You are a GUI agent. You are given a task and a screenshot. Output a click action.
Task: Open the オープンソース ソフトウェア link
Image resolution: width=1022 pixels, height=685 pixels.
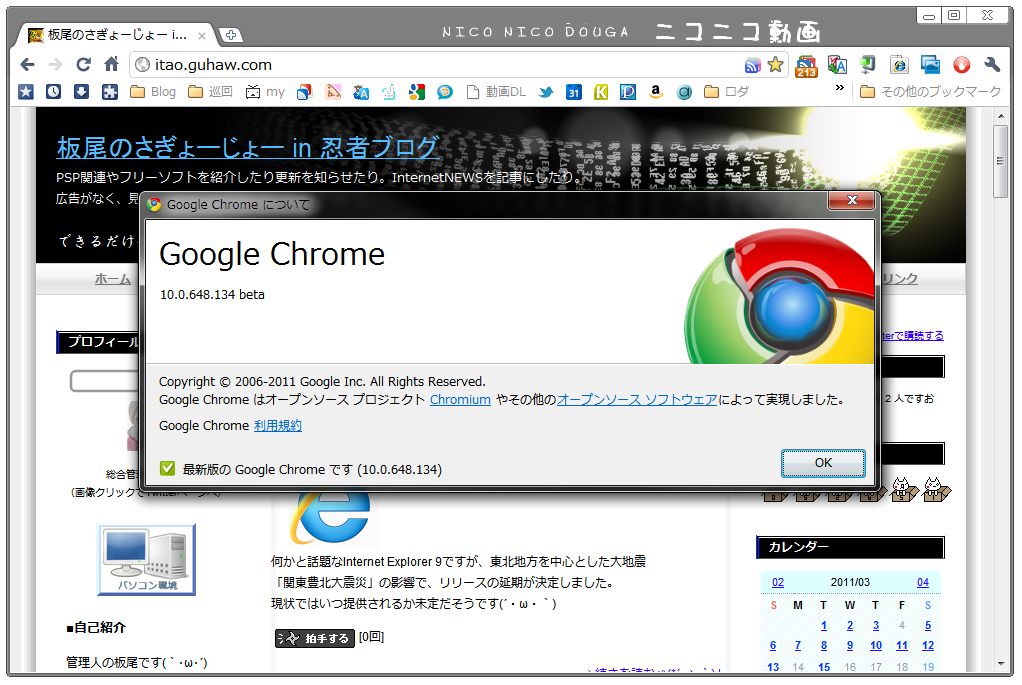point(637,400)
